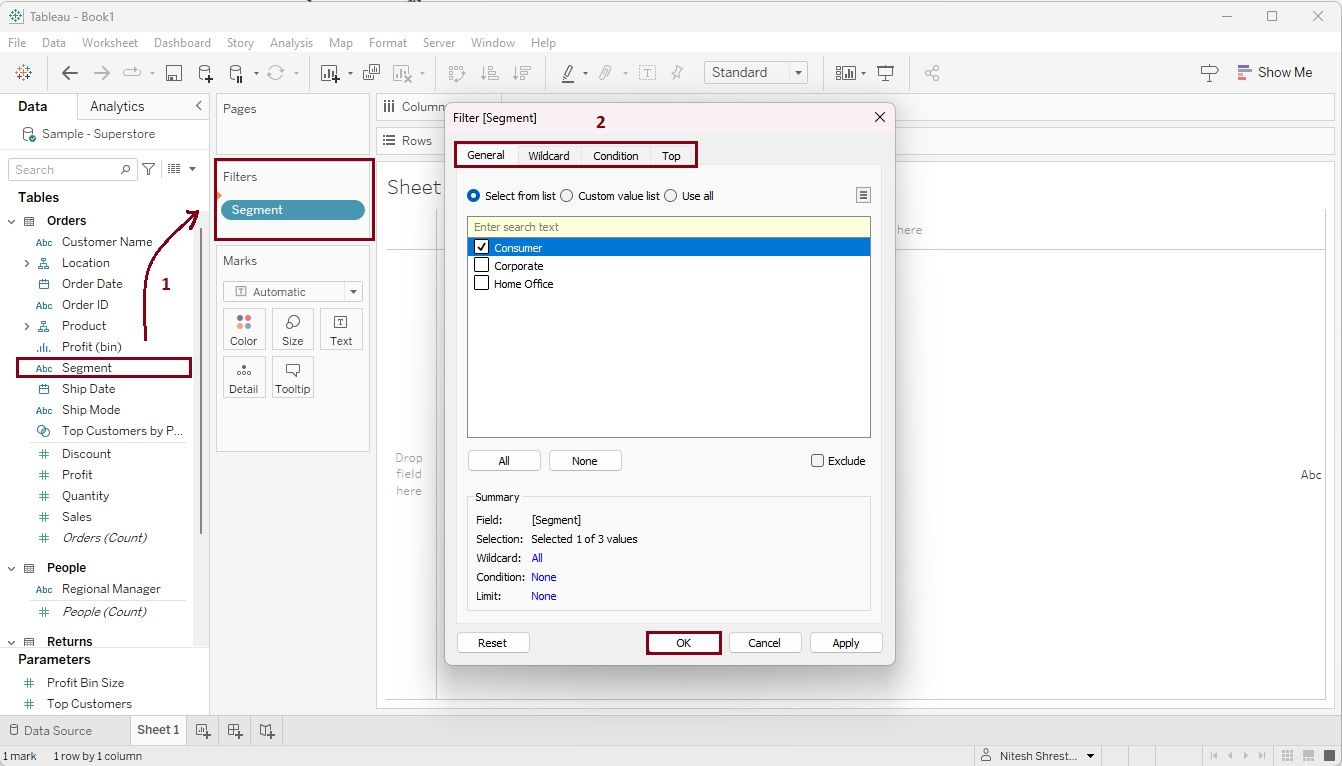Screen dimensions: 1342x766
Task: Check the Corporate checkbox
Action: pyautogui.click(x=482, y=266)
